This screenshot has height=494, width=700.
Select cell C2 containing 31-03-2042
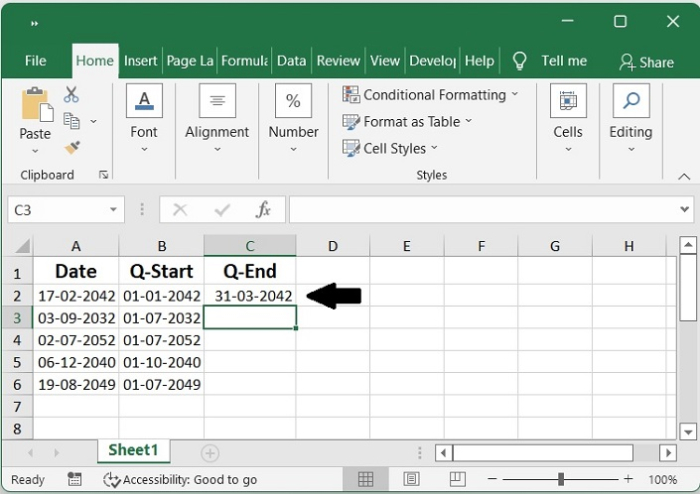click(x=250, y=296)
